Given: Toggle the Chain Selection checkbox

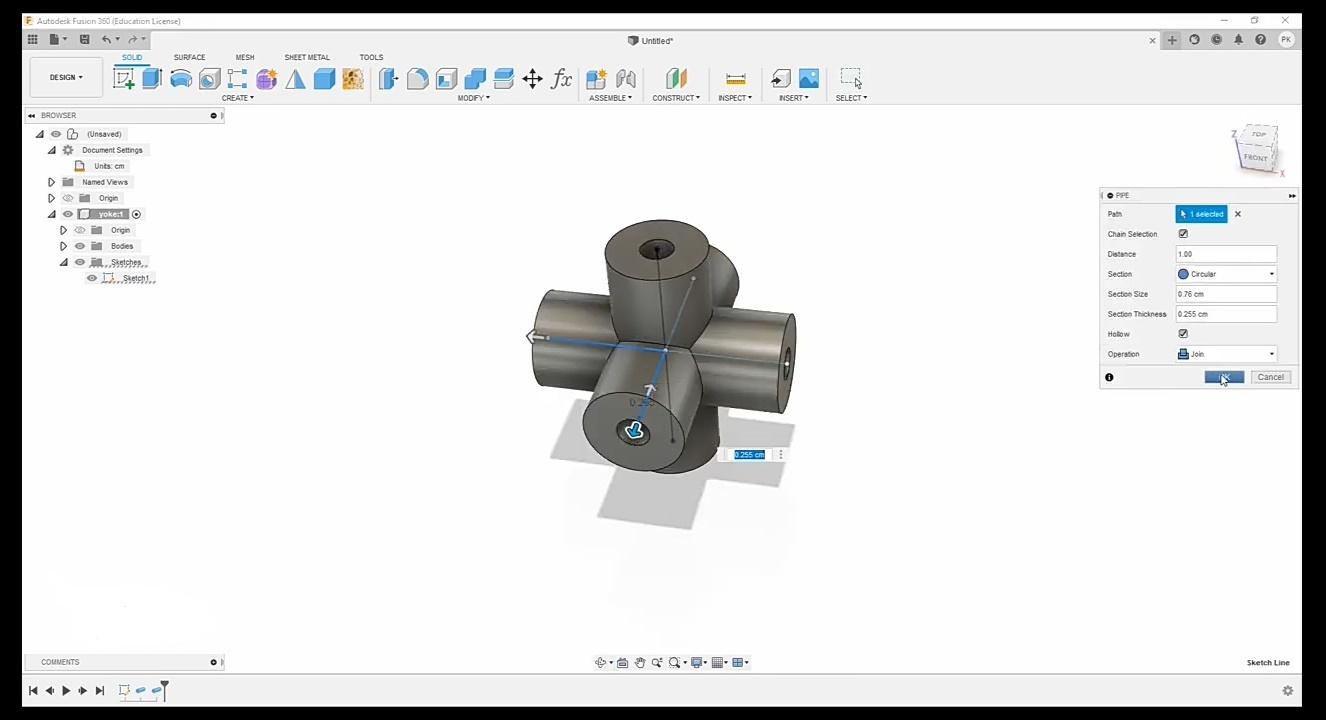Looking at the screenshot, I should coord(1183,234).
